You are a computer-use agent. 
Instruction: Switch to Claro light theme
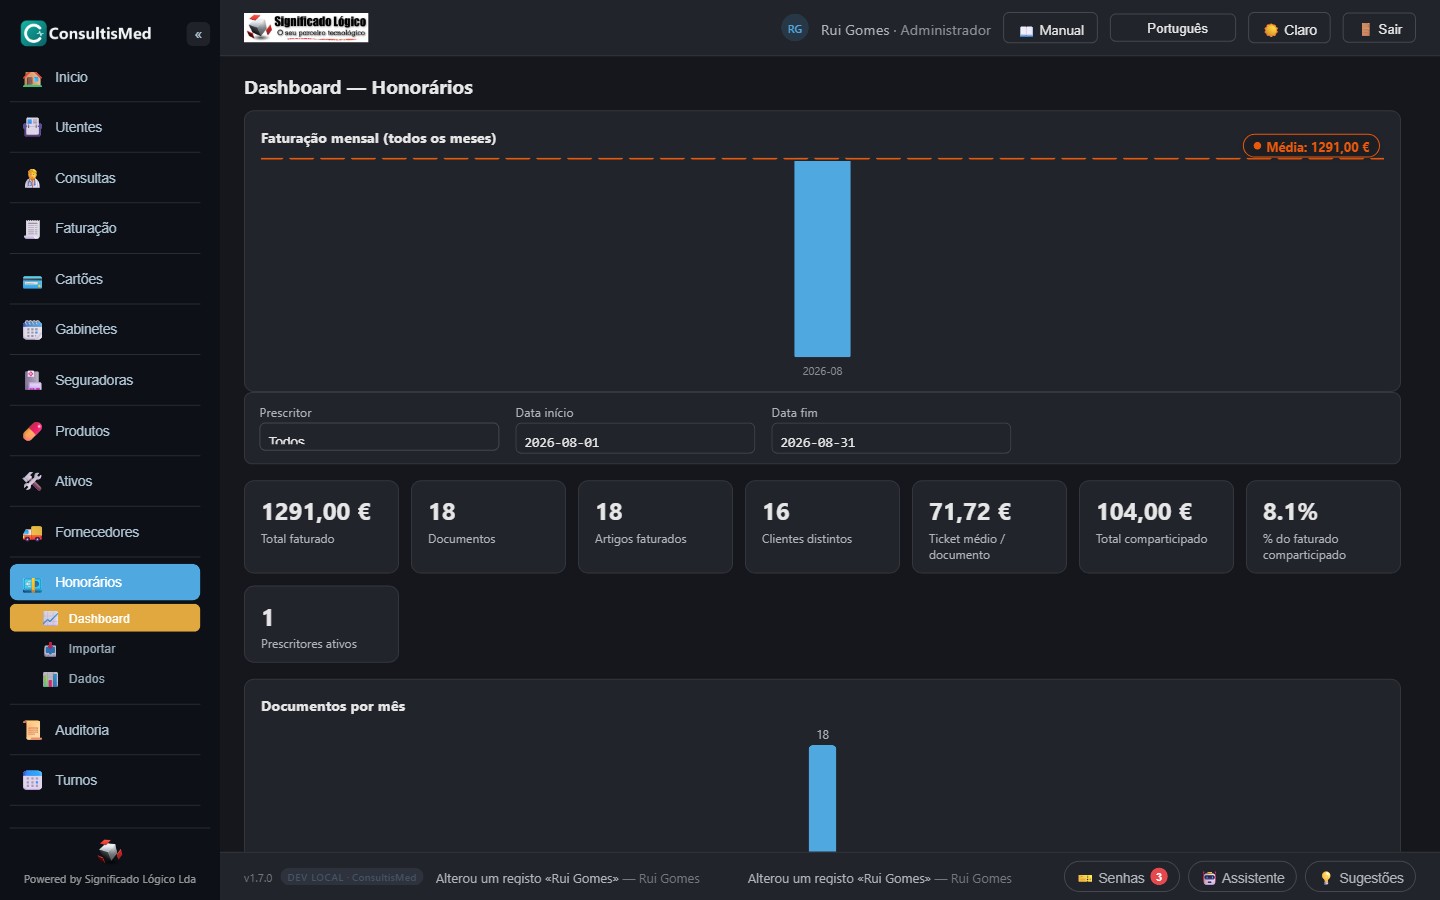pos(1289,29)
